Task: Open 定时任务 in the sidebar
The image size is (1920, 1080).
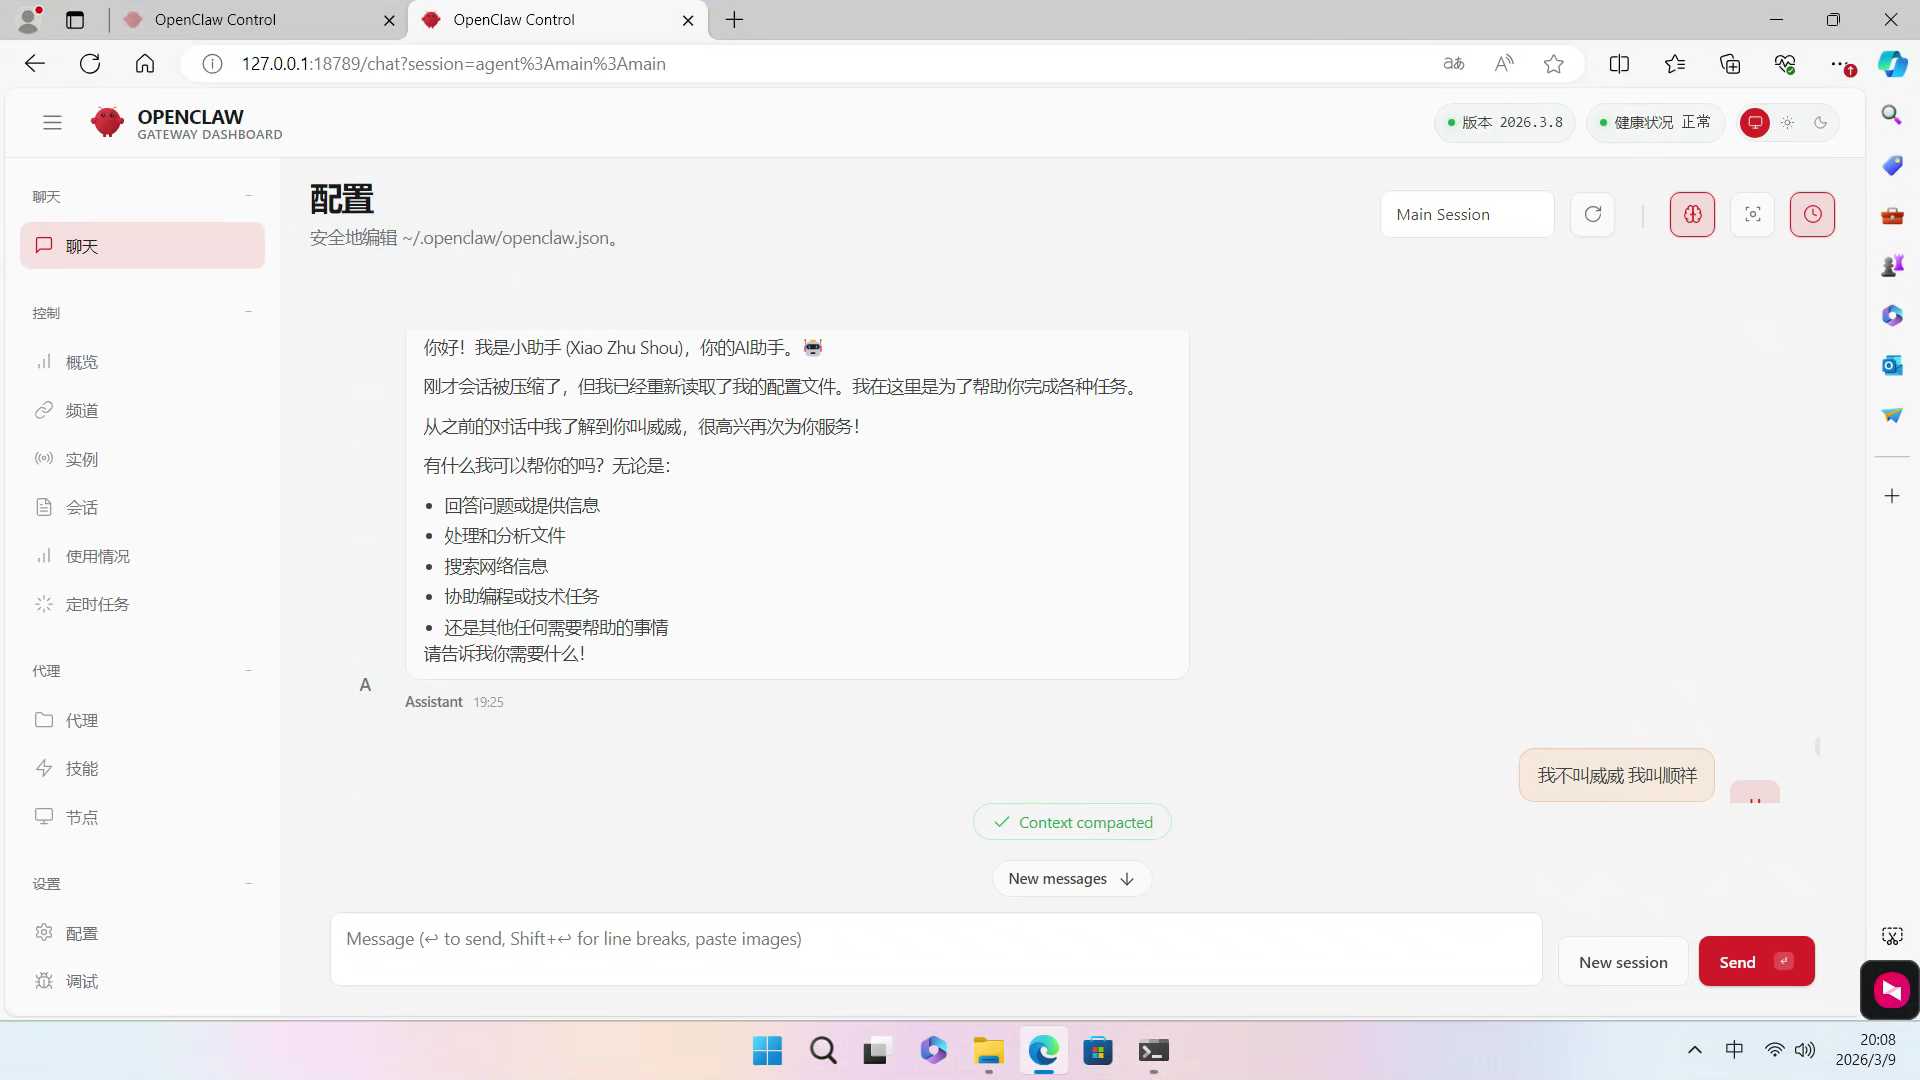Action: [x=97, y=604]
